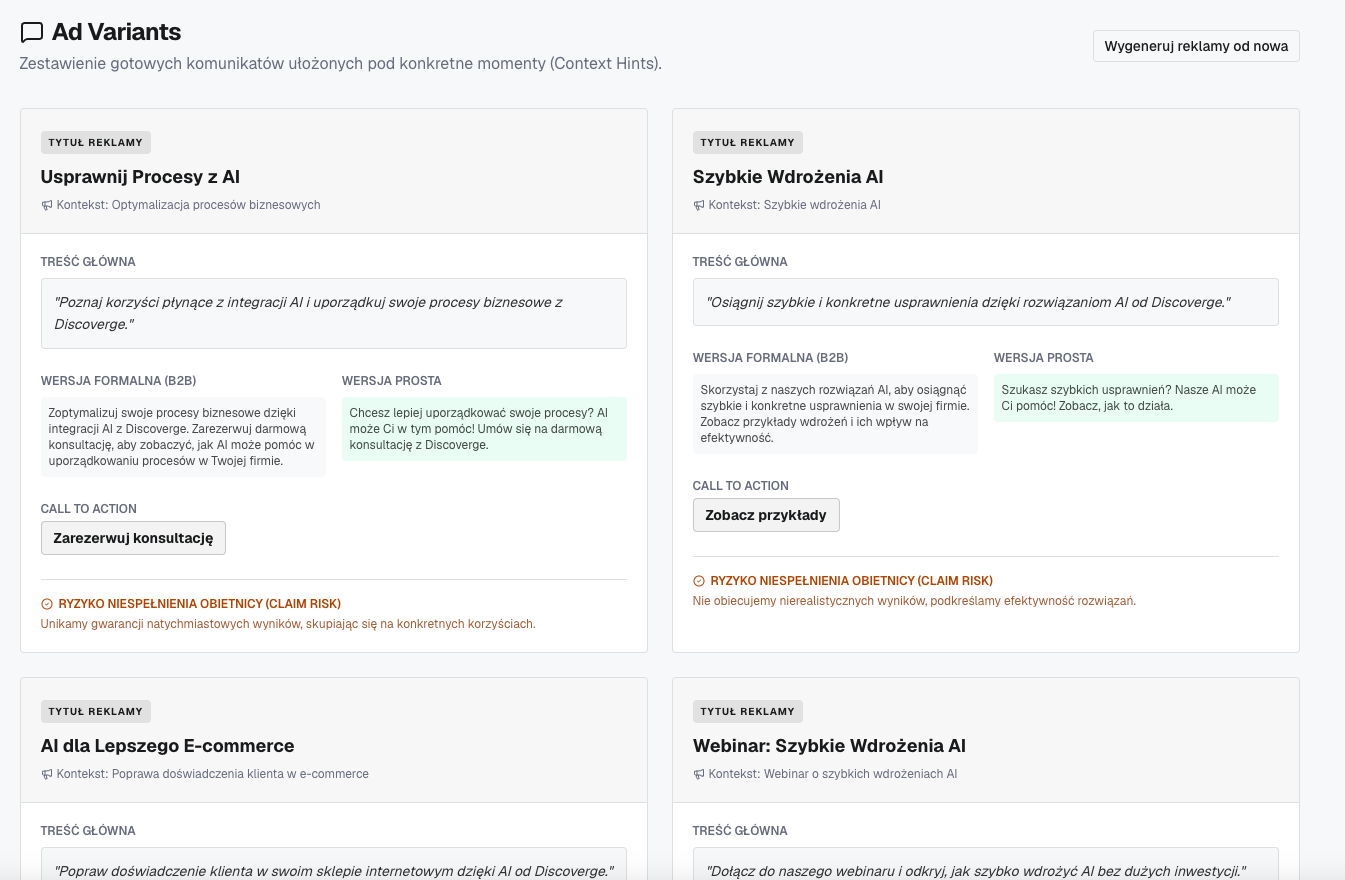This screenshot has height=880, width=1345.
Task: Click TYTUŁ REKLAMY badge above Szybkie Wdrożenia AI
Action: coord(748,142)
